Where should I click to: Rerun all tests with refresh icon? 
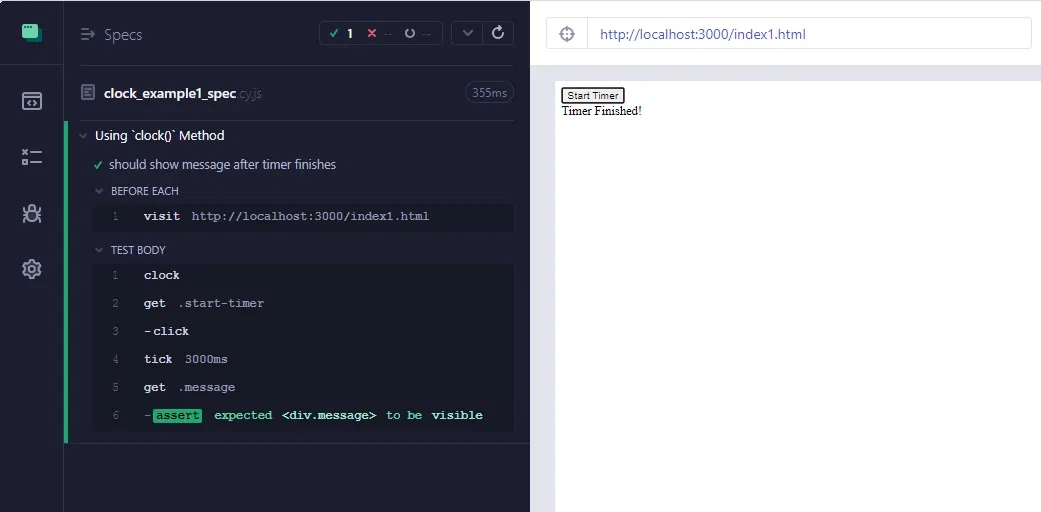click(498, 33)
